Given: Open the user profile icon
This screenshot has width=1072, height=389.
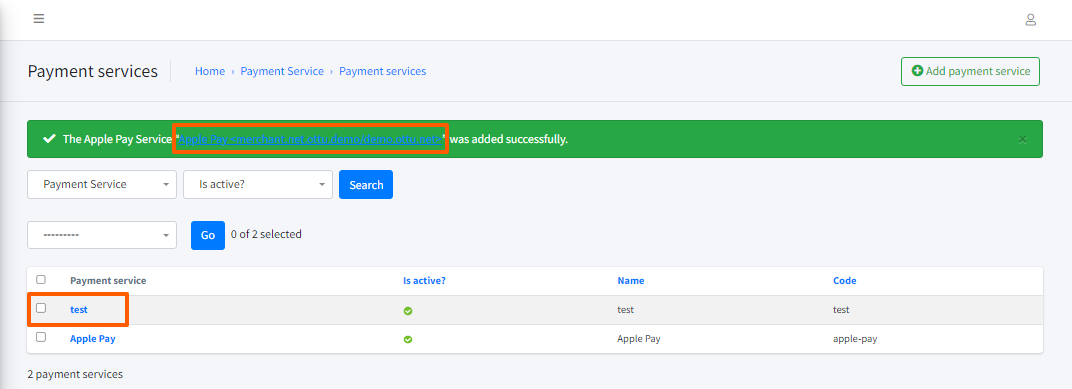Looking at the screenshot, I should click(x=1030, y=20).
